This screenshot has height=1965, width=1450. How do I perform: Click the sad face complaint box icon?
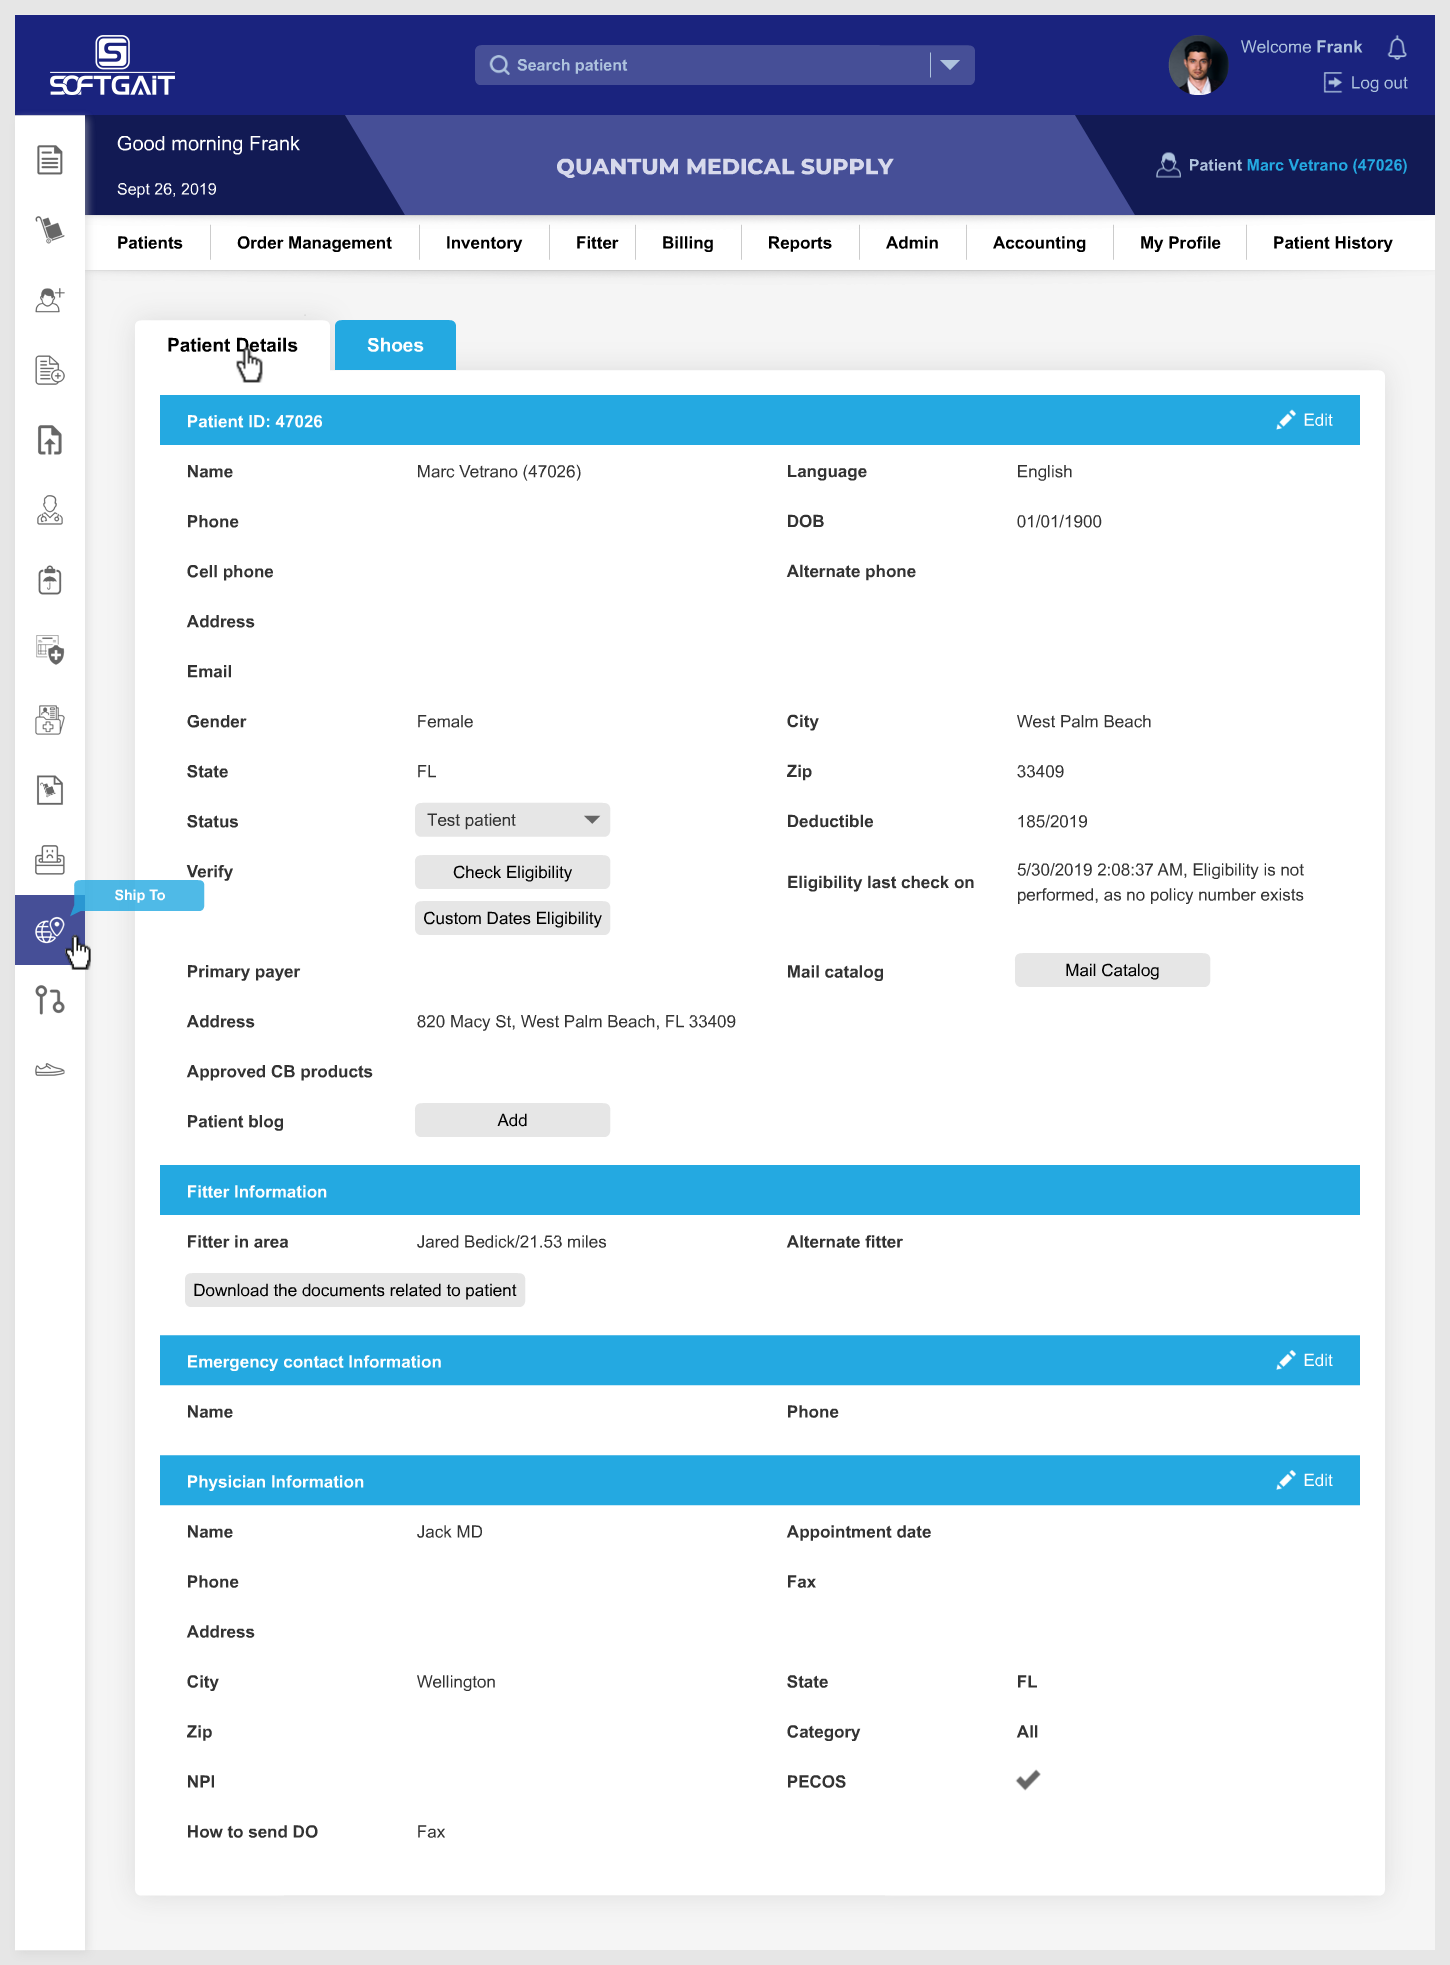coord(50,860)
